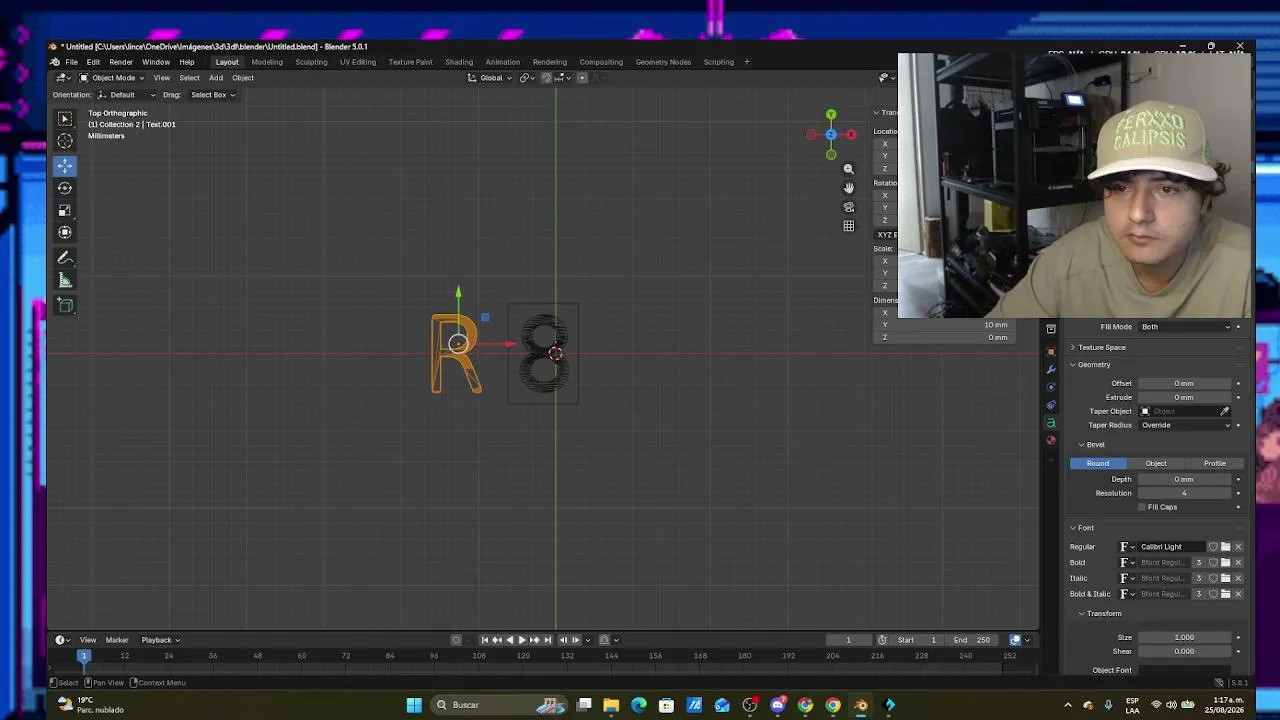Click the font Size field

pos(1187,638)
